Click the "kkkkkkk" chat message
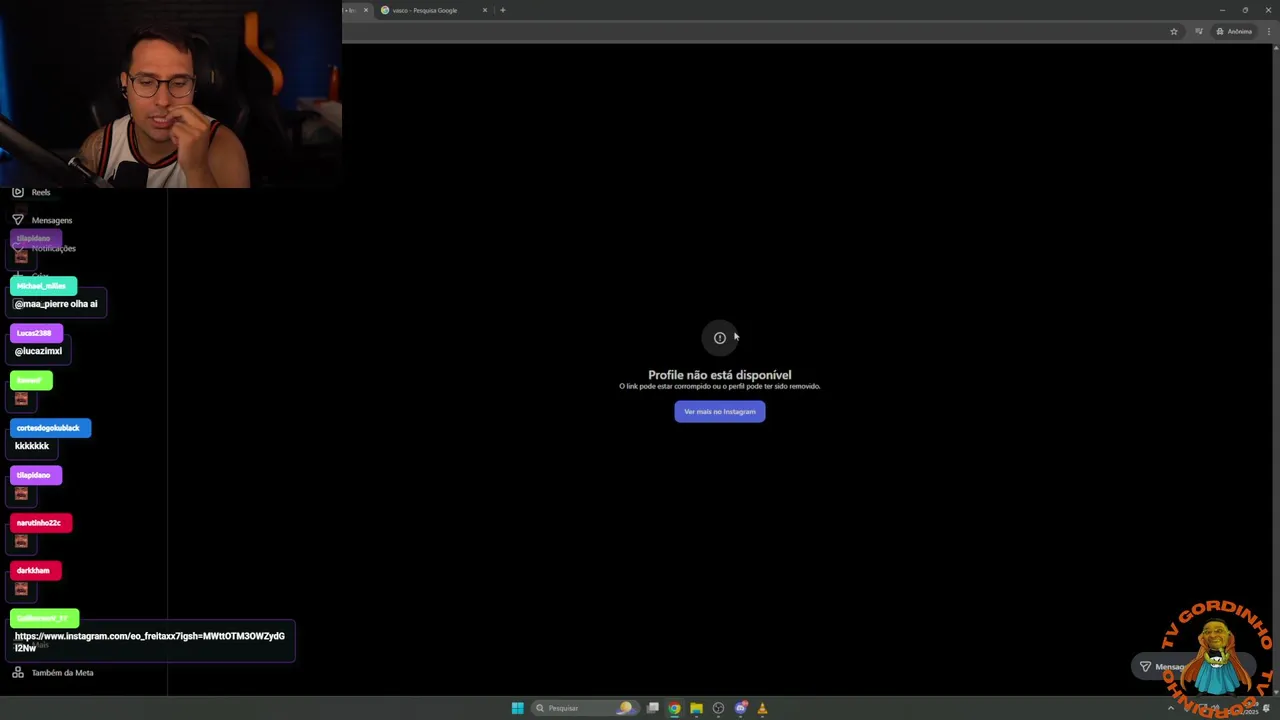This screenshot has height=720, width=1280. pyautogui.click(x=32, y=446)
